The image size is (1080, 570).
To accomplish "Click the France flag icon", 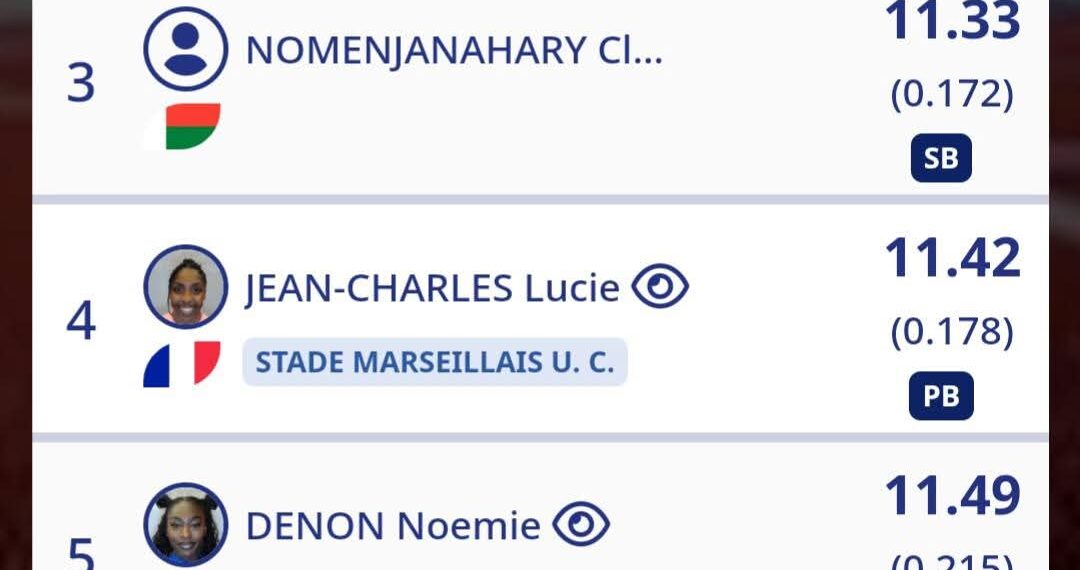I will 181,363.
